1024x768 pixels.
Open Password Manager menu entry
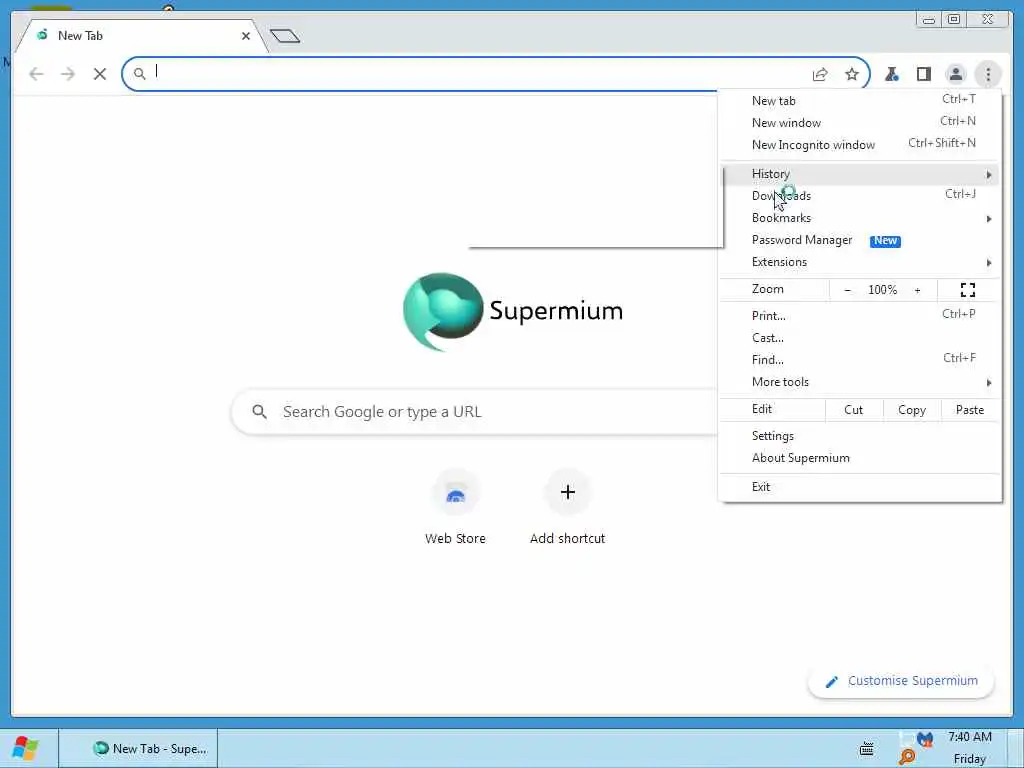click(x=859, y=240)
